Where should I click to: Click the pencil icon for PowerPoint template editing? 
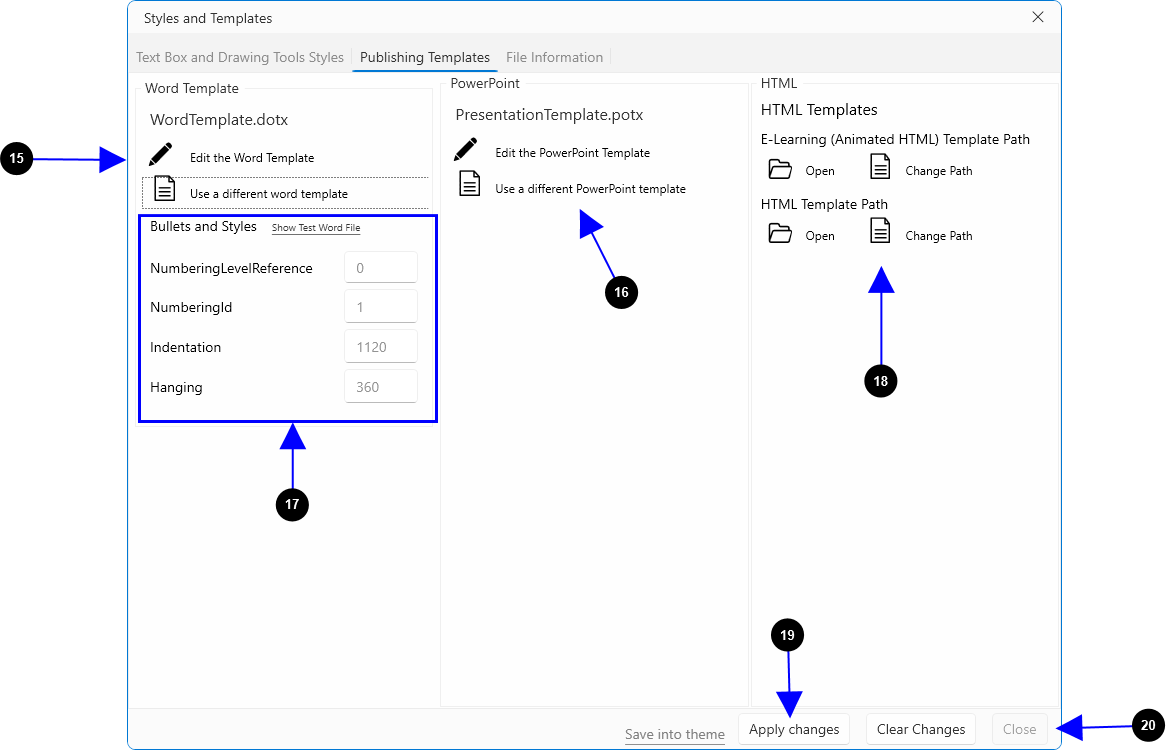[466, 151]
